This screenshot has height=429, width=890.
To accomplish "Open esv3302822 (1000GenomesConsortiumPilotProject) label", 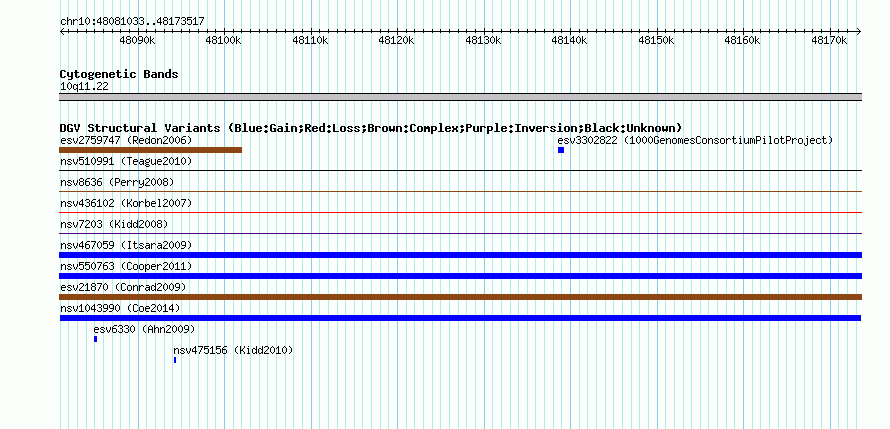I will coord(695,140).
